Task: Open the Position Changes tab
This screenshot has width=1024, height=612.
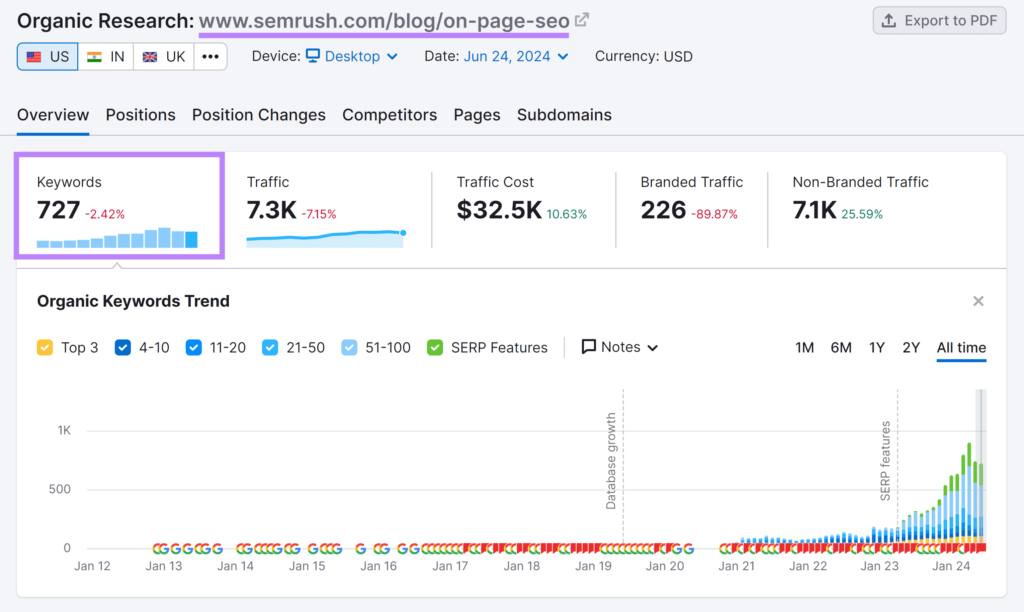Action: tap(259, 115)
